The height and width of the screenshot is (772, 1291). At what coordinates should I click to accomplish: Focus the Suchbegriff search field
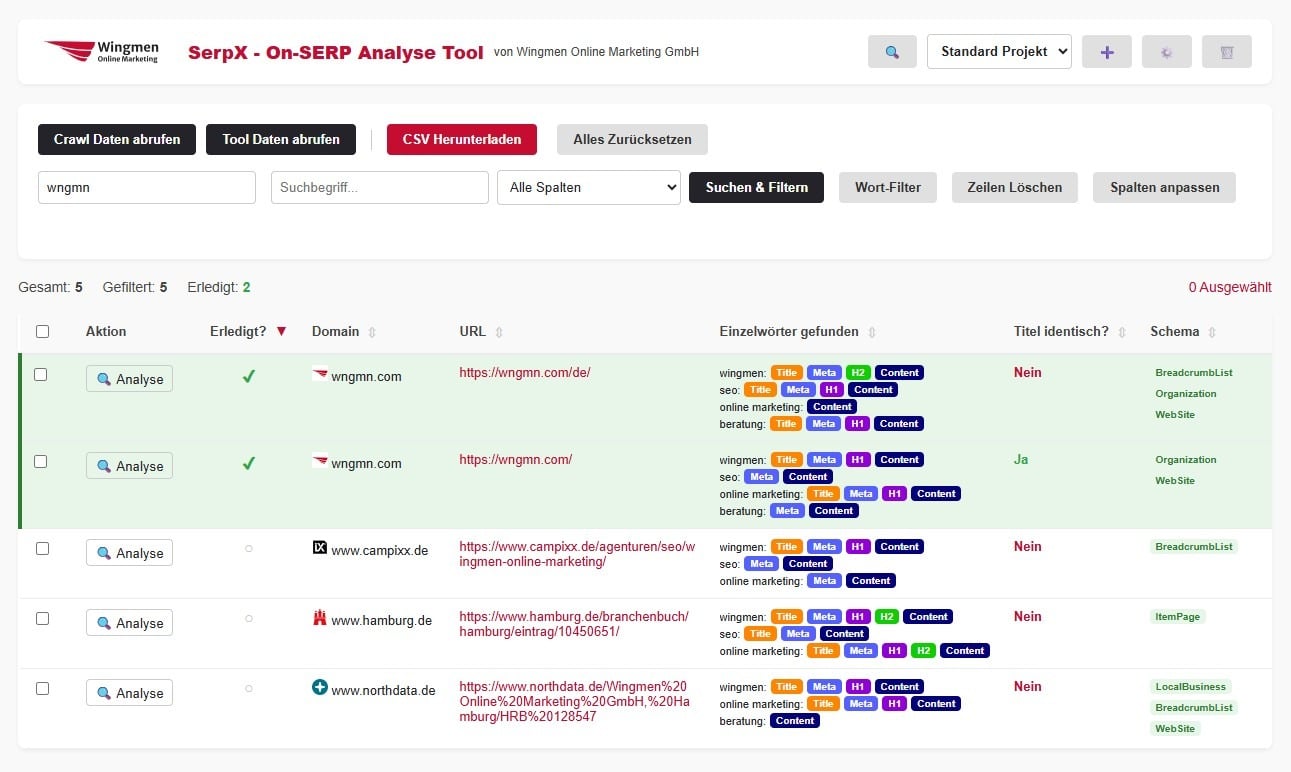(380, 187)
